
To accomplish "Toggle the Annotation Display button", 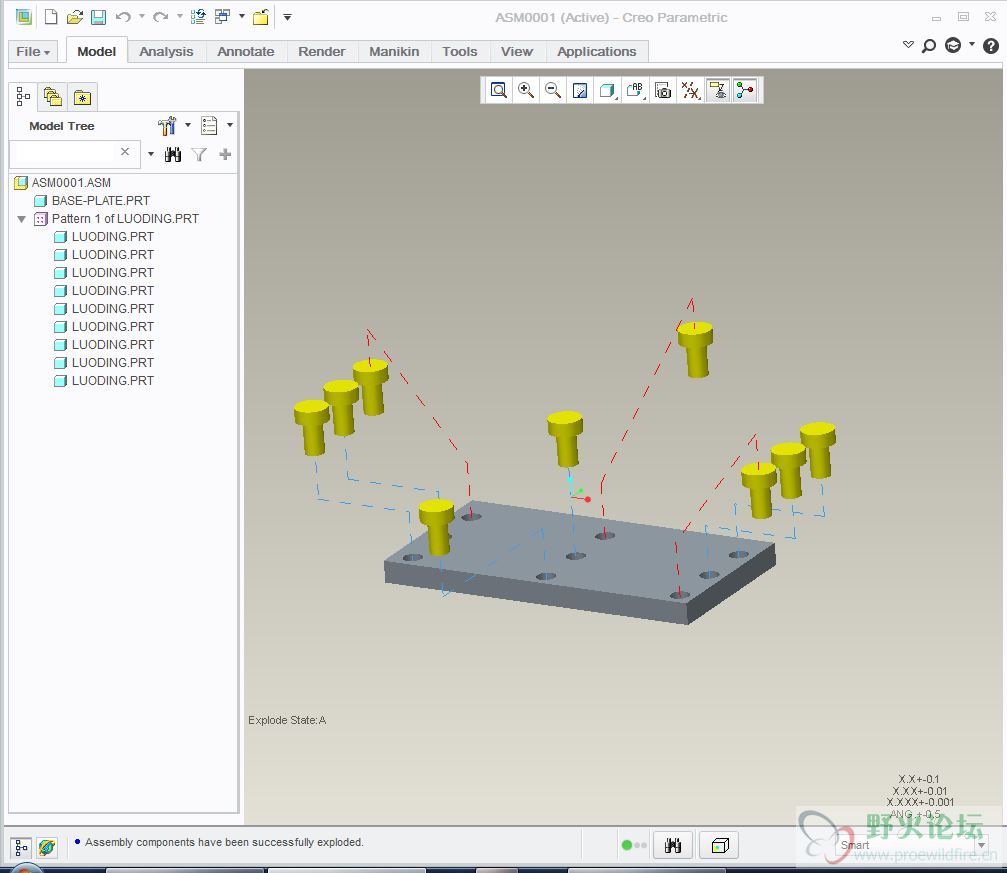I will [717, 90].
